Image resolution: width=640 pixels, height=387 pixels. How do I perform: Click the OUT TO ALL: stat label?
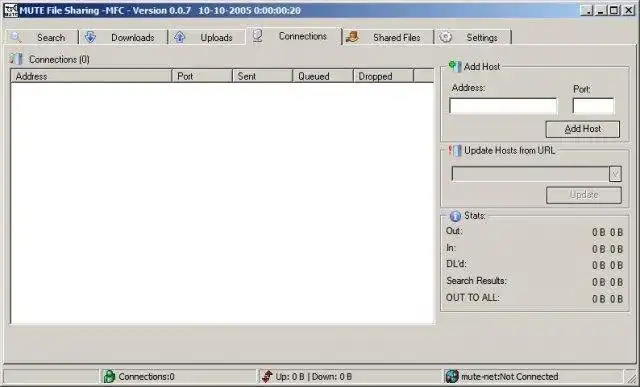(x=473, y=298)
